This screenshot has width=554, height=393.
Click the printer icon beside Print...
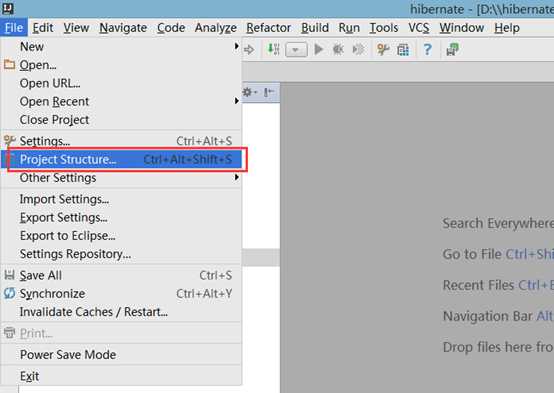10,333
